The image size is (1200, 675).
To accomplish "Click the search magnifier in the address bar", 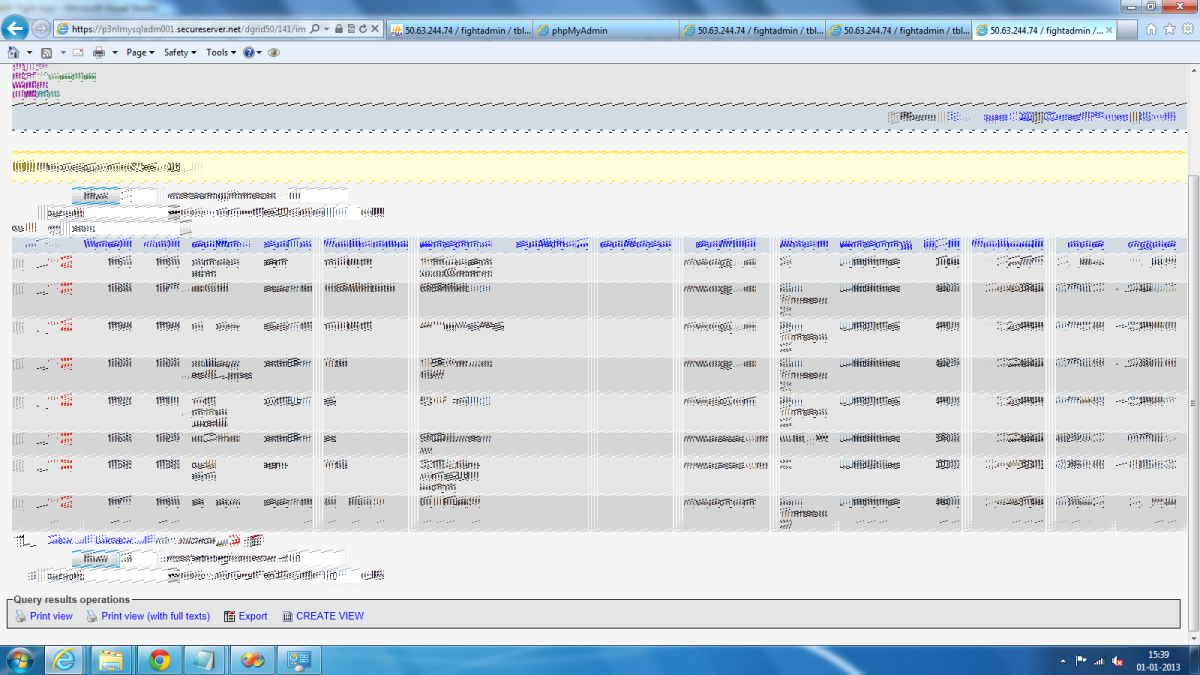I will pyautogui.click(x=314, y=29).
